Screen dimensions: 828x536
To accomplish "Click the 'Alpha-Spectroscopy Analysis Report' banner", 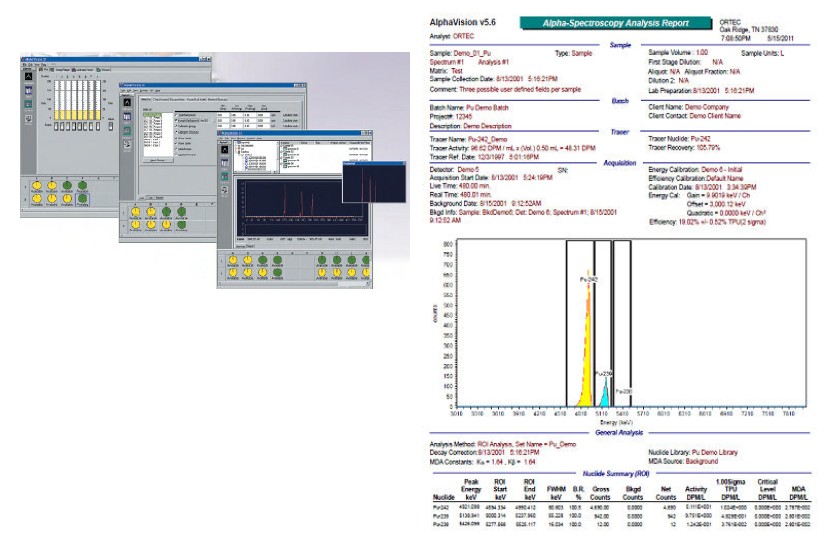I will (x=616, y=23).
